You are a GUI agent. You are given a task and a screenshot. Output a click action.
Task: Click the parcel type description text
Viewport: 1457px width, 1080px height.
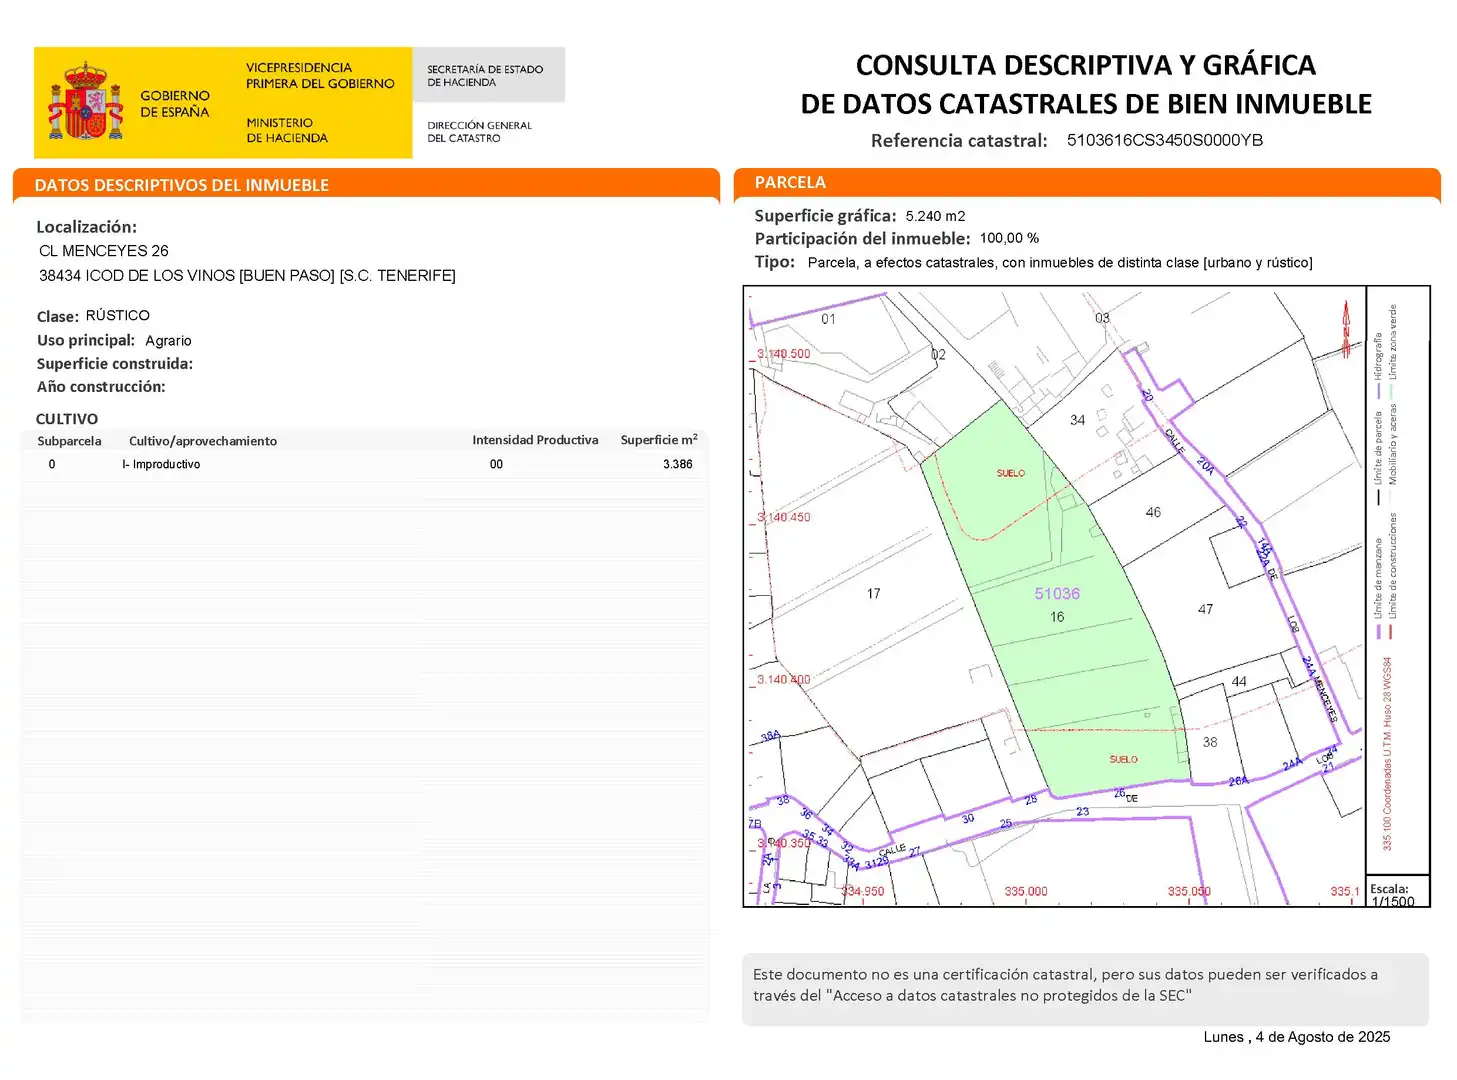tap(1060, 263)
